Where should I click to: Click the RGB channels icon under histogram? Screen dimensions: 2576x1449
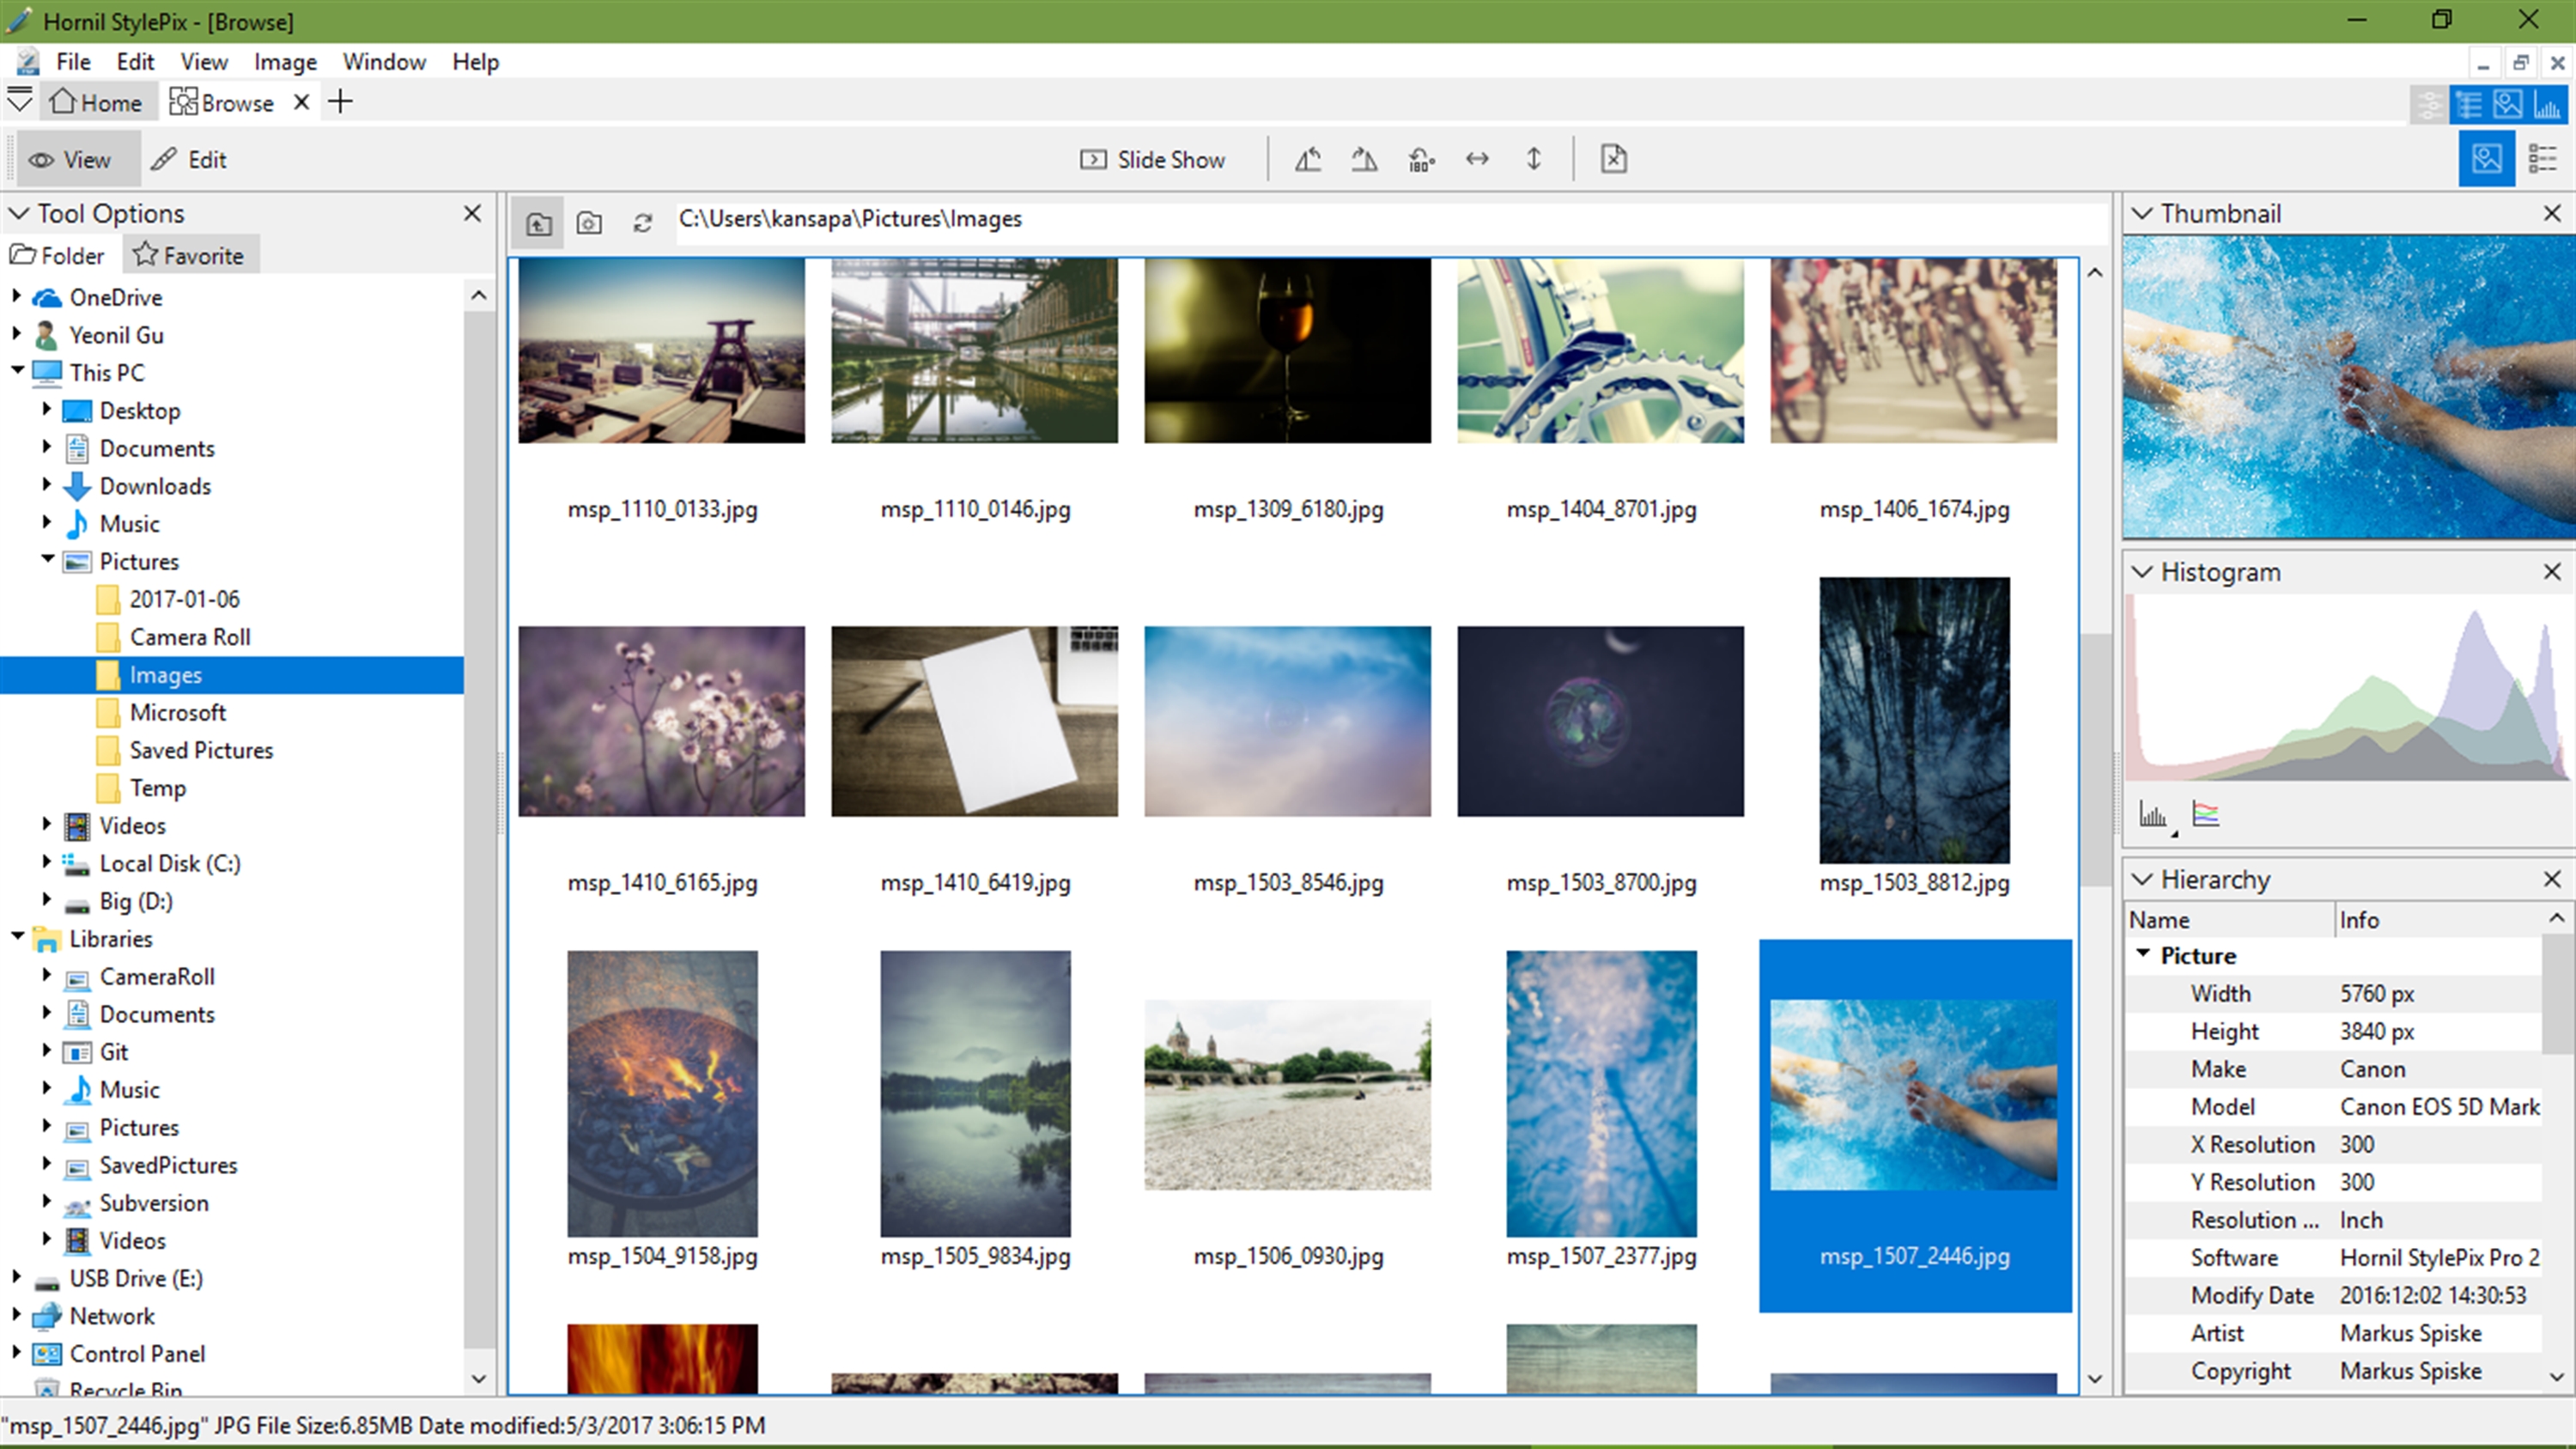coord(2205,814)
